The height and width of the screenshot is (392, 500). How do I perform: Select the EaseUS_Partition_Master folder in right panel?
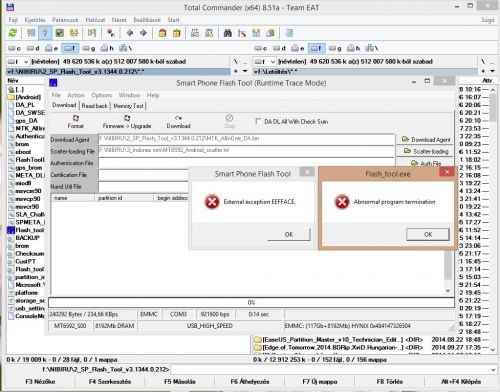coord(338,340)
